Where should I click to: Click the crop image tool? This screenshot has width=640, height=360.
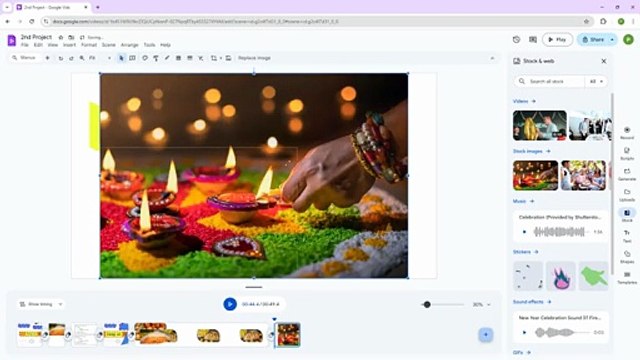(x=214, y=58)
